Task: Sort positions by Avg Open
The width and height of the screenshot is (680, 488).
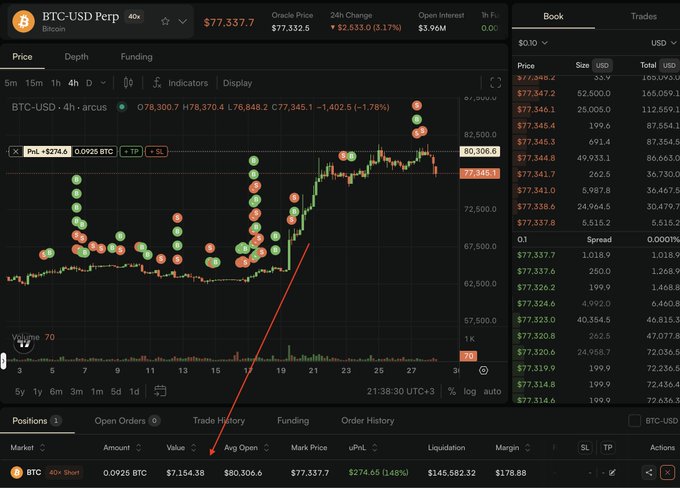Action: (246, 447)
